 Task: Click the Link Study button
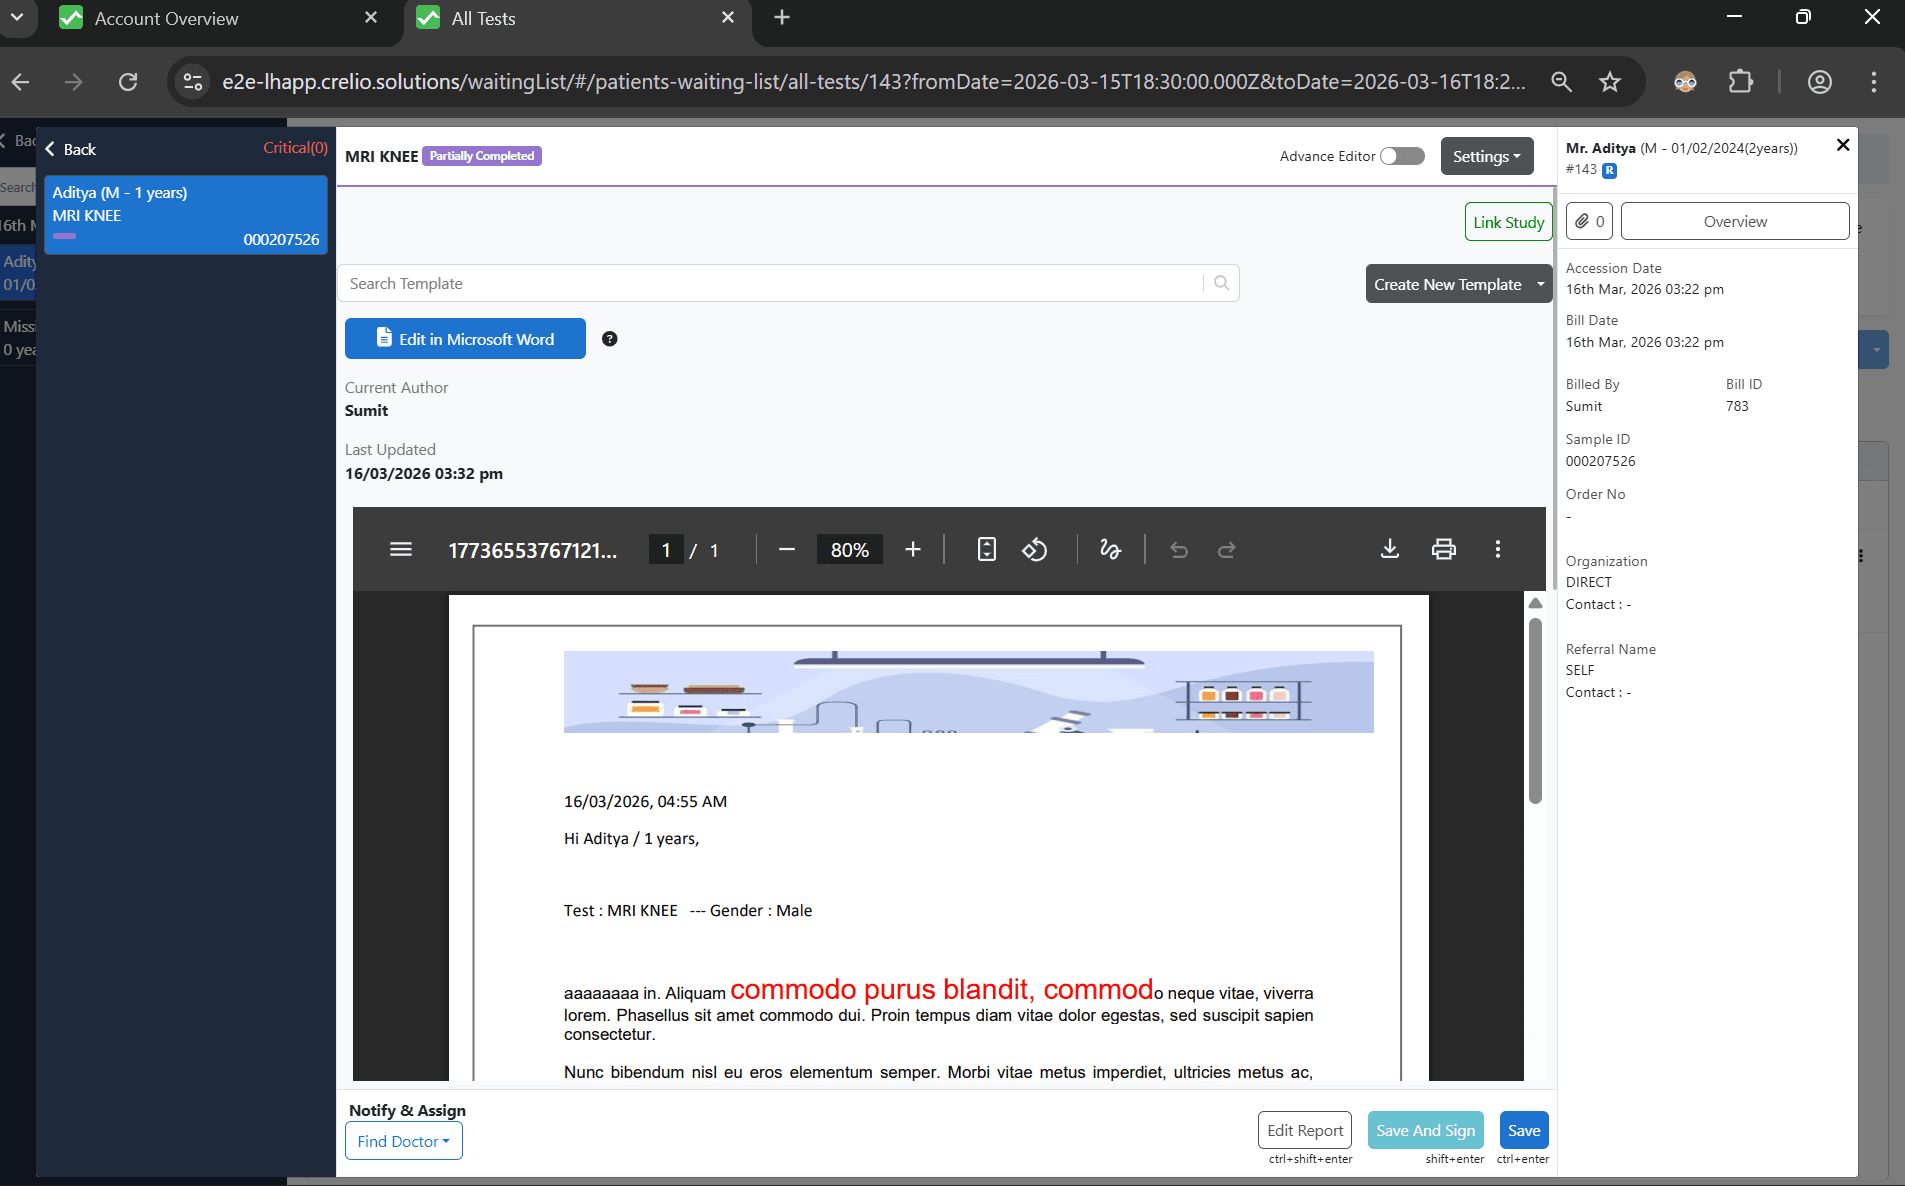(1508, 222)
